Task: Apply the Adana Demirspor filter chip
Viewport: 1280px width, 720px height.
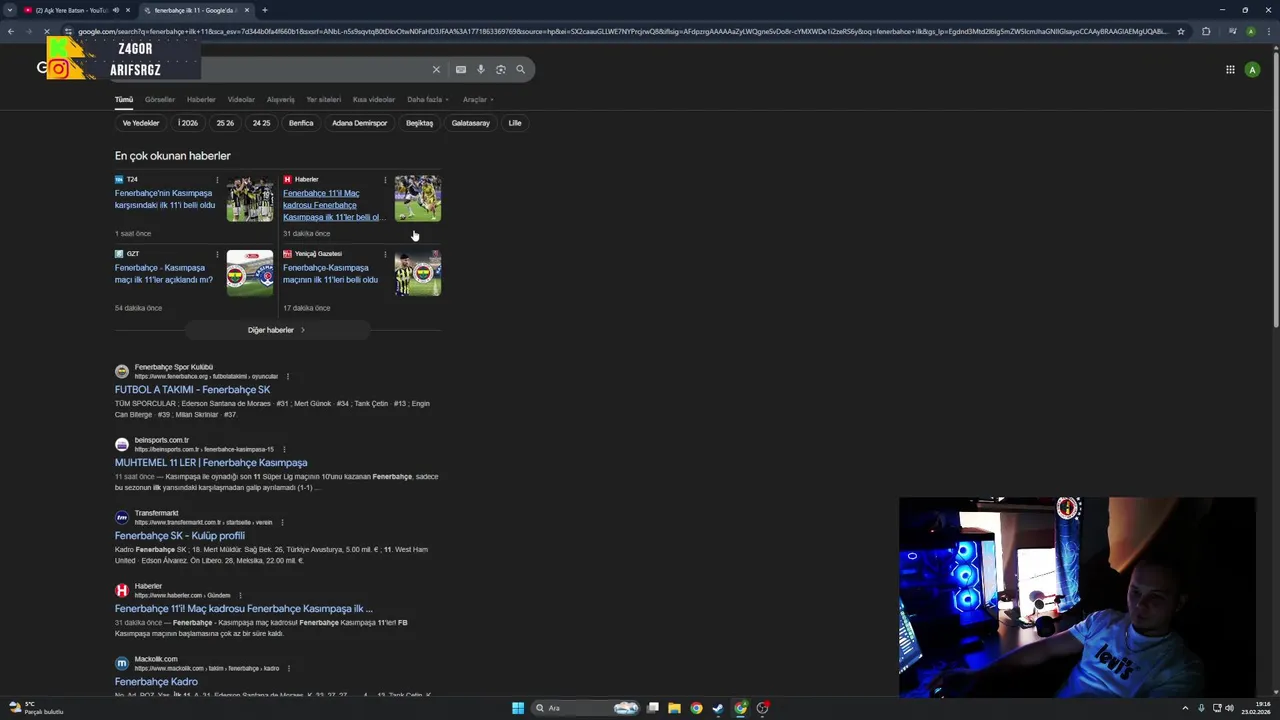Action: point(360,123)
